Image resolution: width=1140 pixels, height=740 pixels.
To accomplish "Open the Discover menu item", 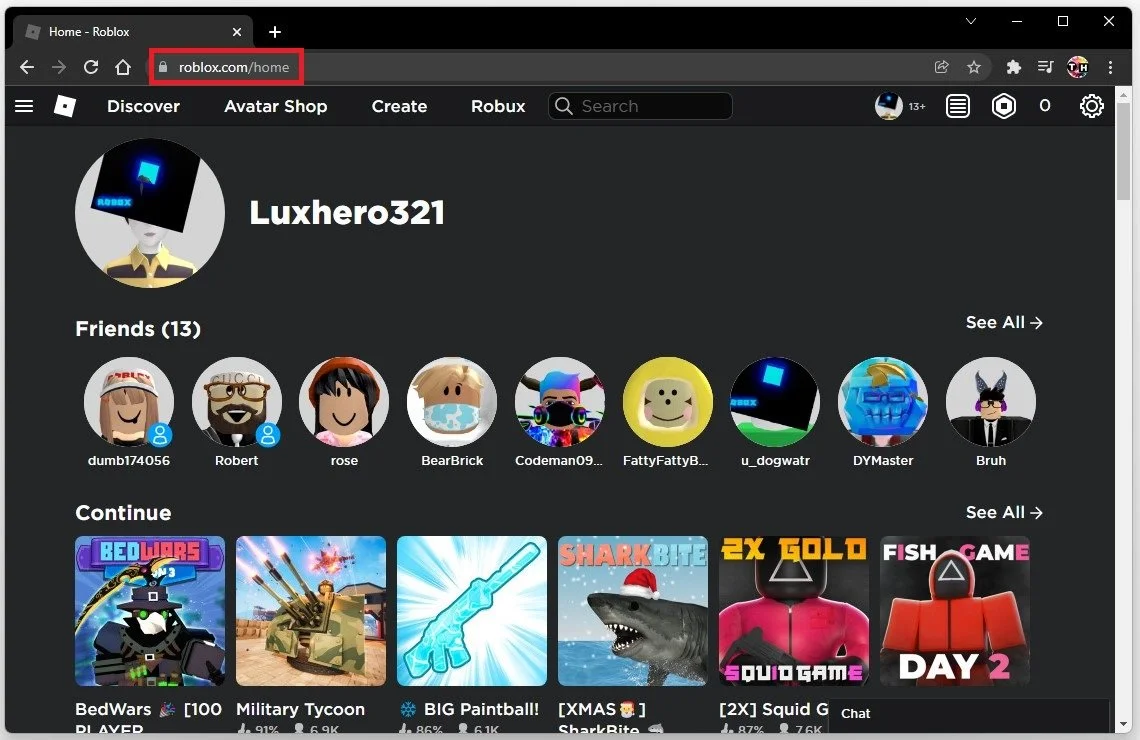I will (143, 106).
